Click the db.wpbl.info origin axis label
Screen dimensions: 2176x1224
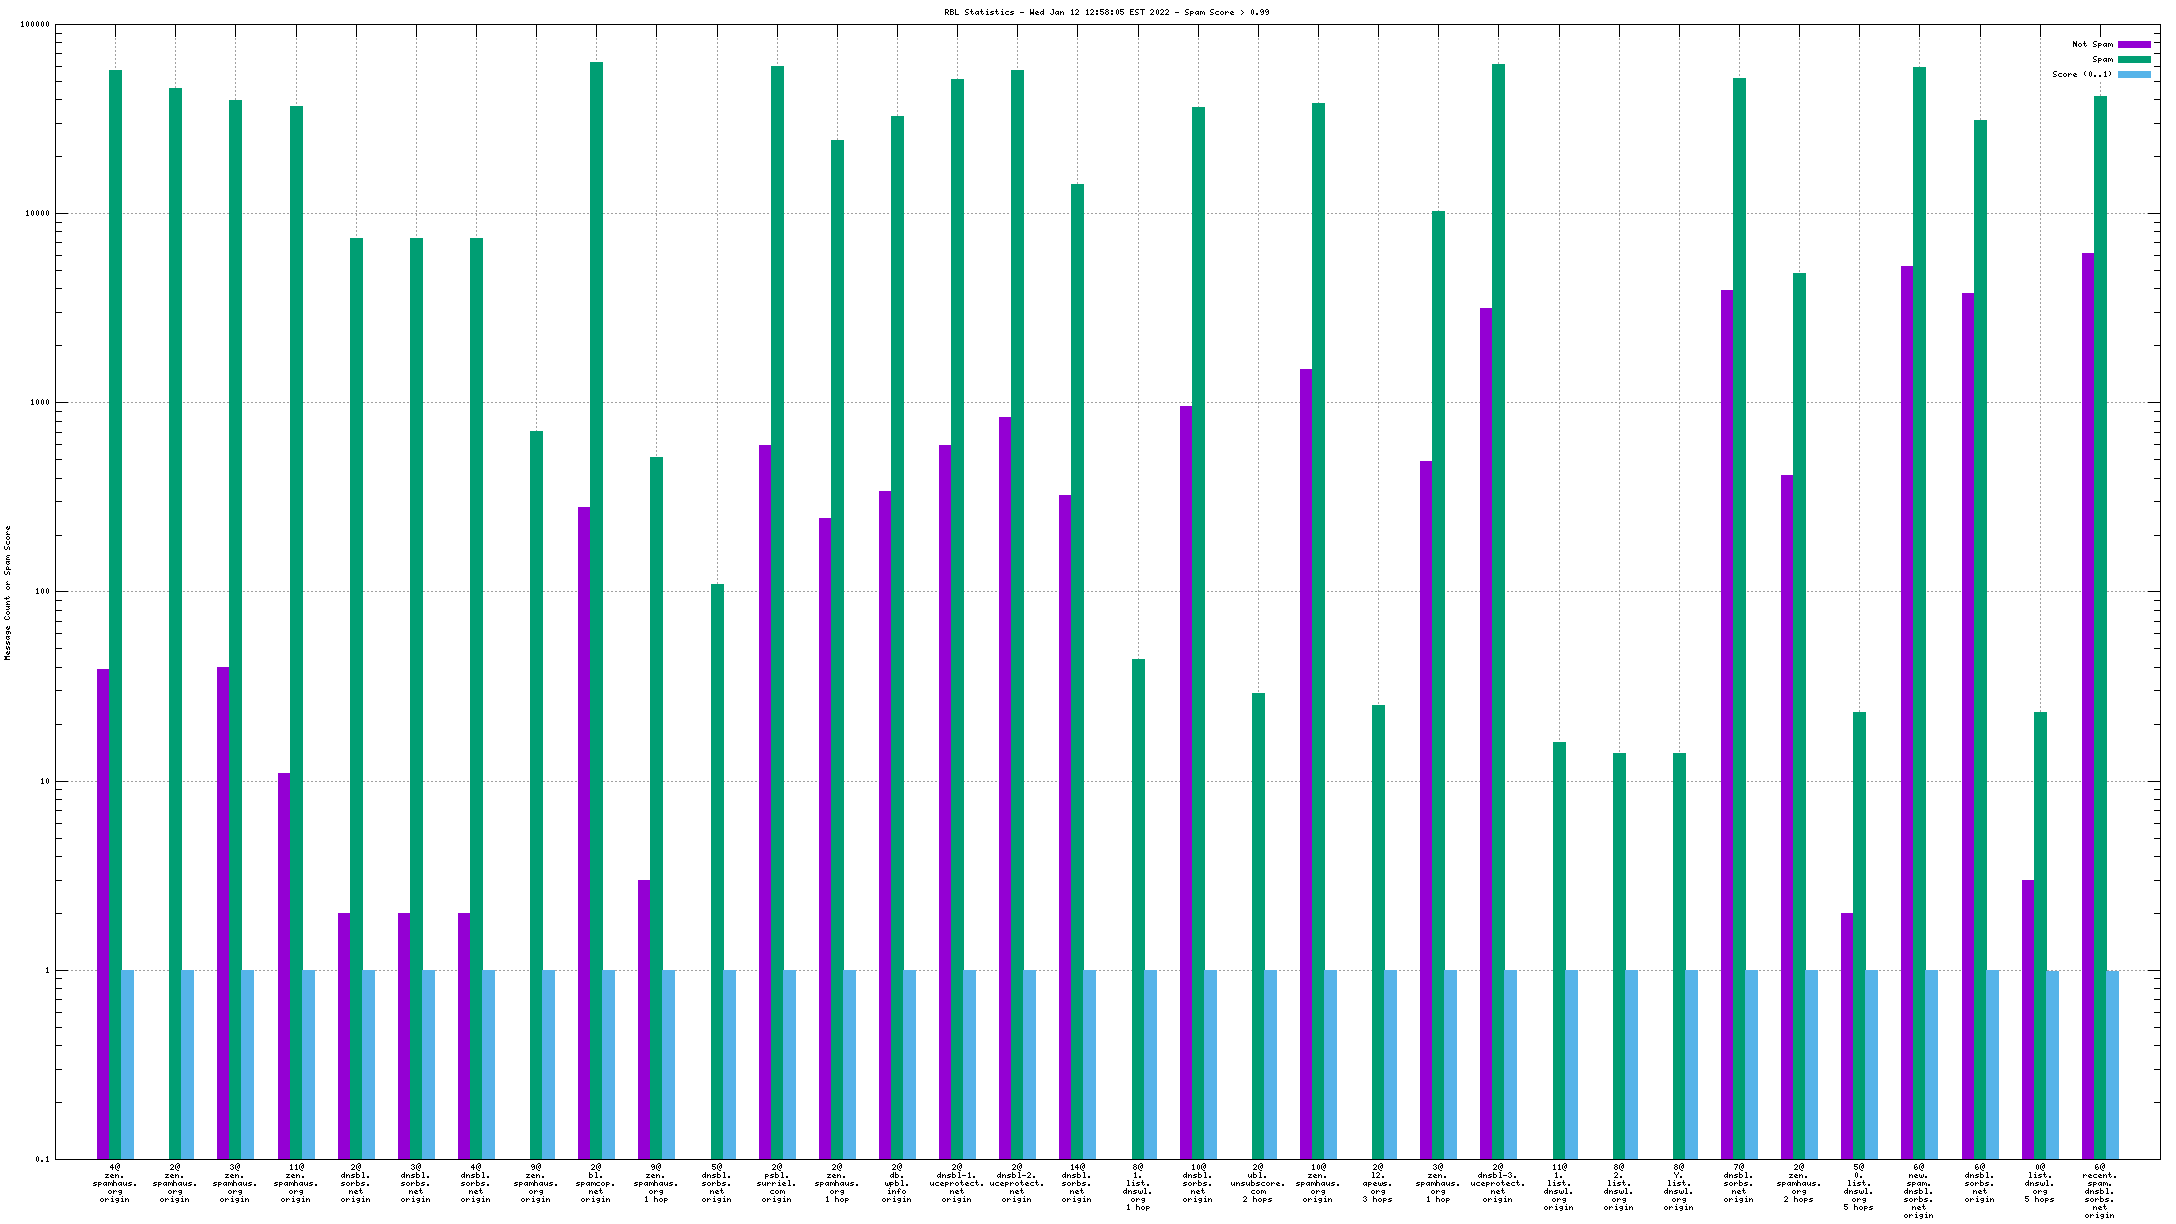897,1183
